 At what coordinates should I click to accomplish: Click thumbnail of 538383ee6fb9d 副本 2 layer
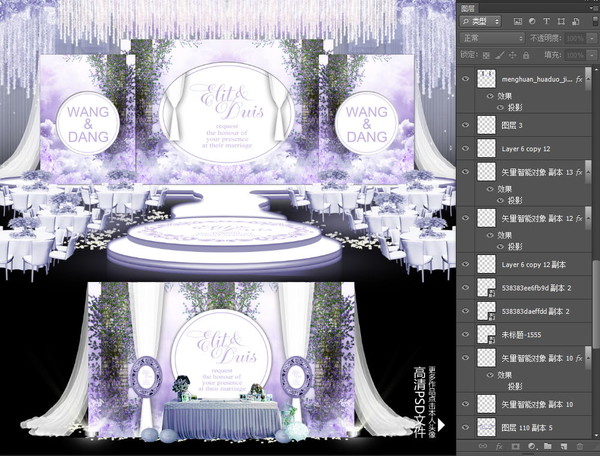coord(486,288)
